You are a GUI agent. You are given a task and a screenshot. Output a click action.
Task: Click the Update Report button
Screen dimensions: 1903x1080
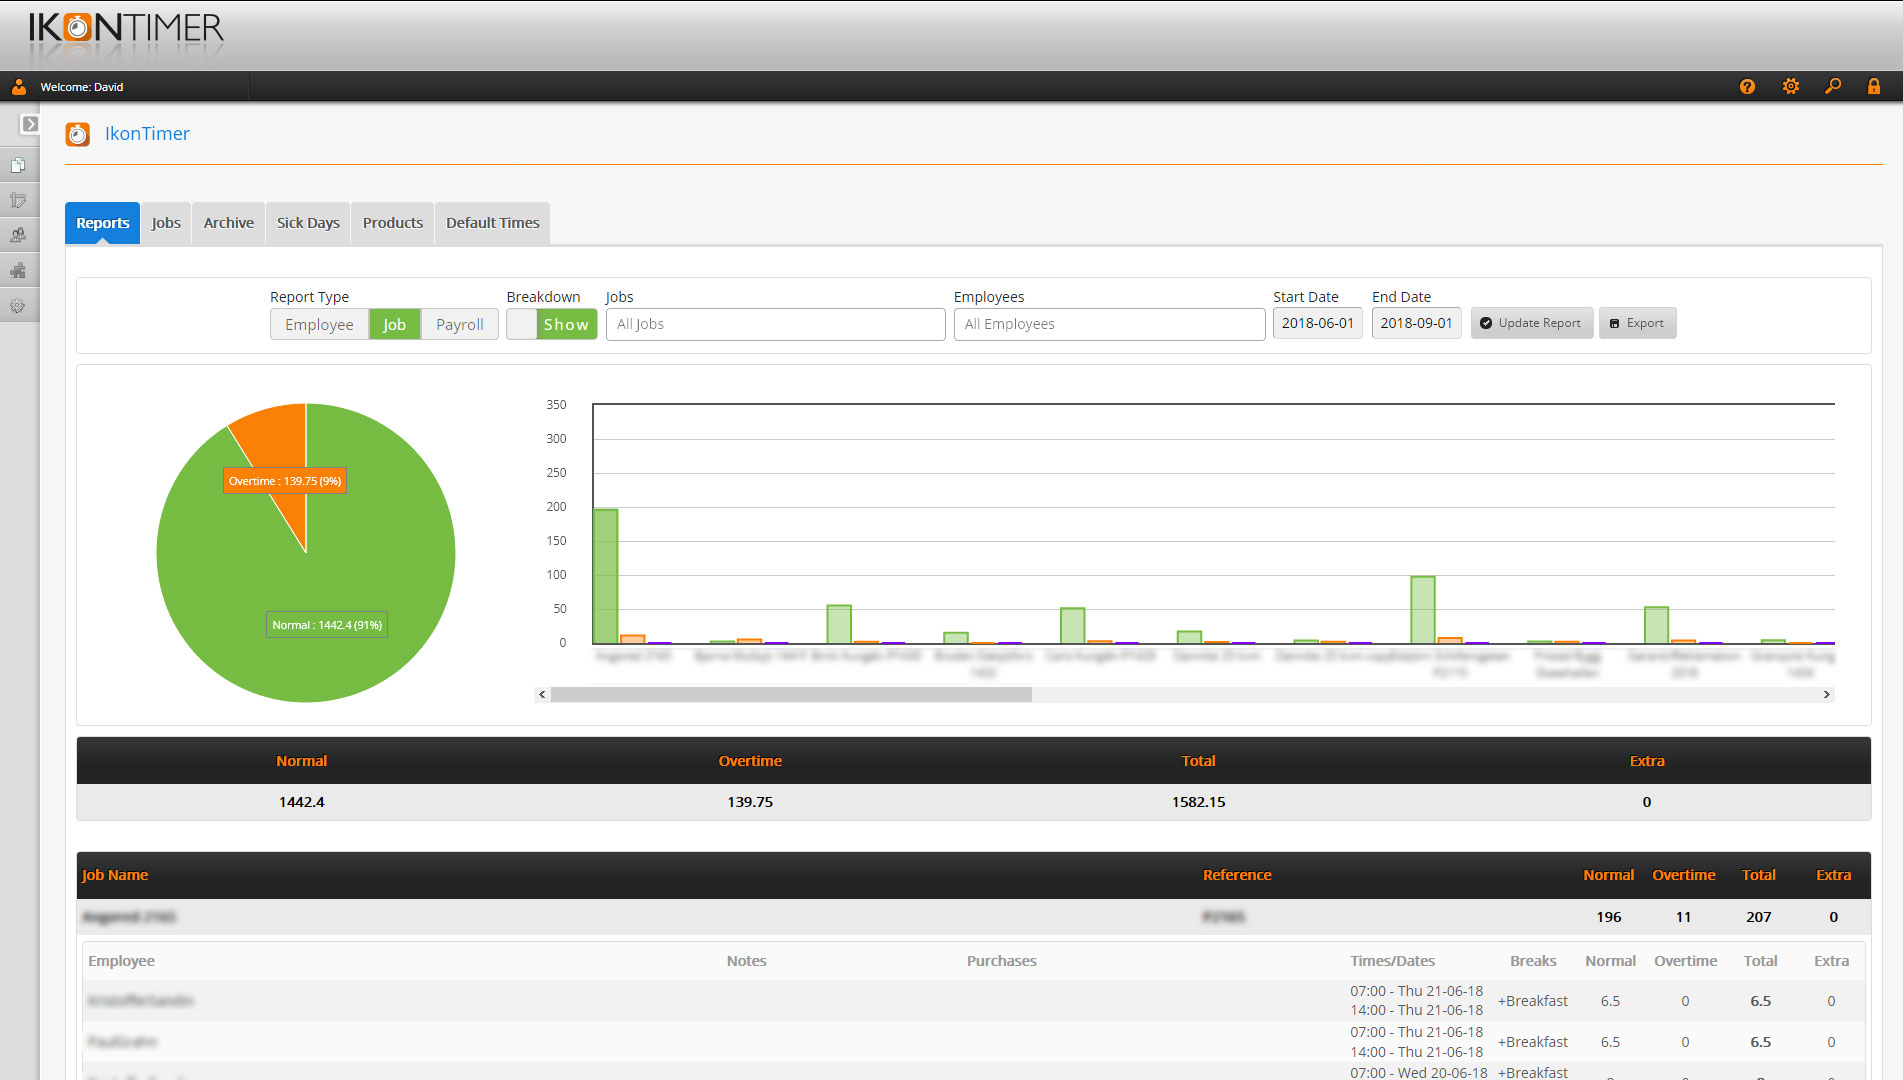pos(1531,323)
